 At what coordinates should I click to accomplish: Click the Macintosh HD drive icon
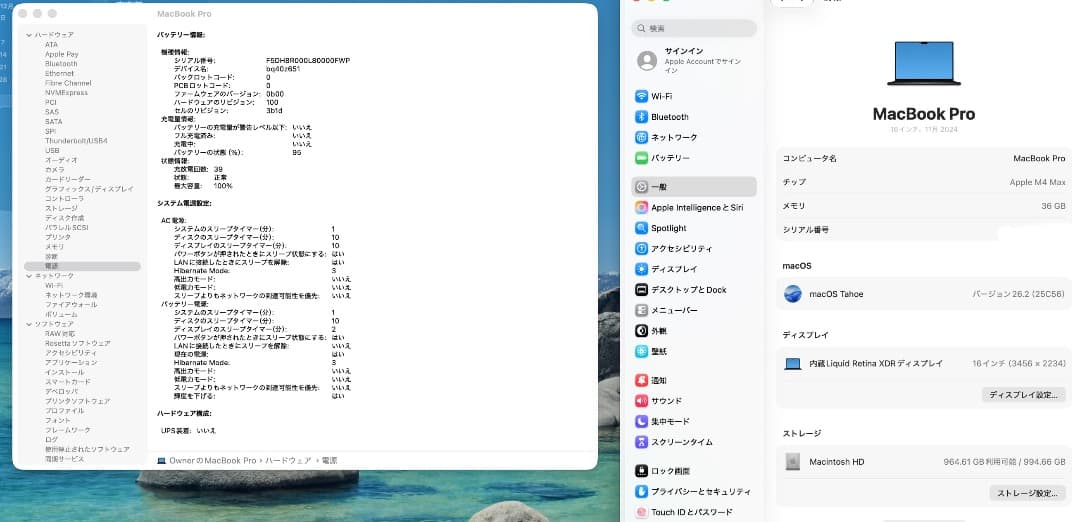[793, 462]
